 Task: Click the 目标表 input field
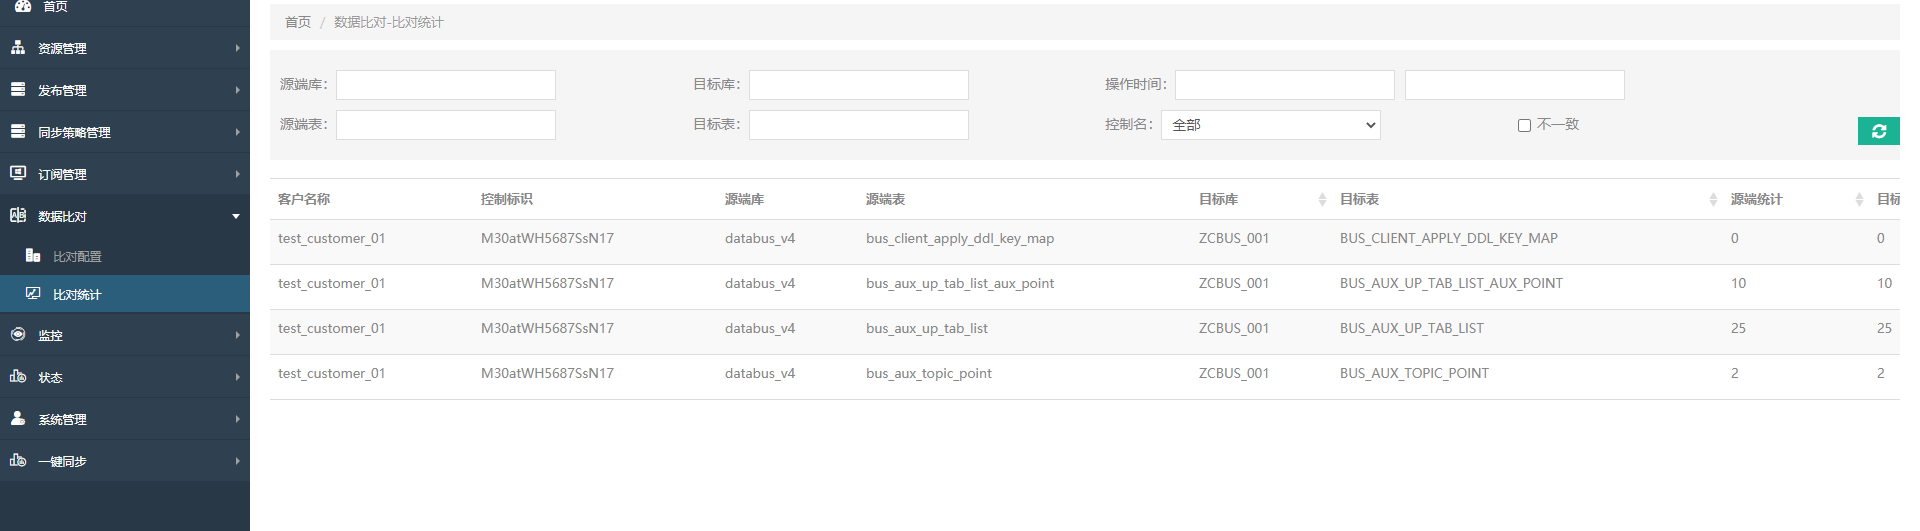858,125
